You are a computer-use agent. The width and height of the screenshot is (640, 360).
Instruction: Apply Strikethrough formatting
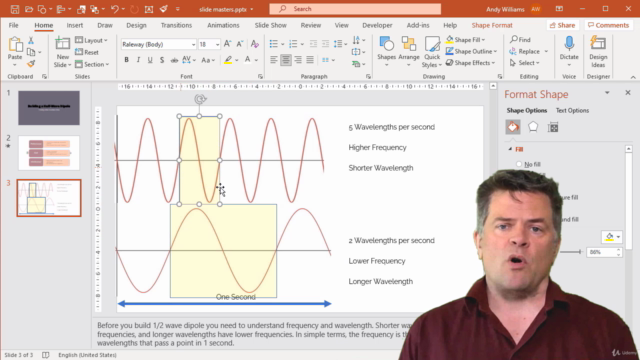174,60
